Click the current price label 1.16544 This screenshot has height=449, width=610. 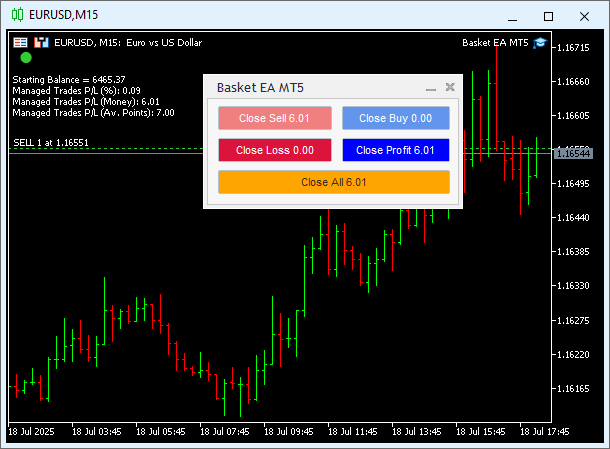tap(573, 154)
